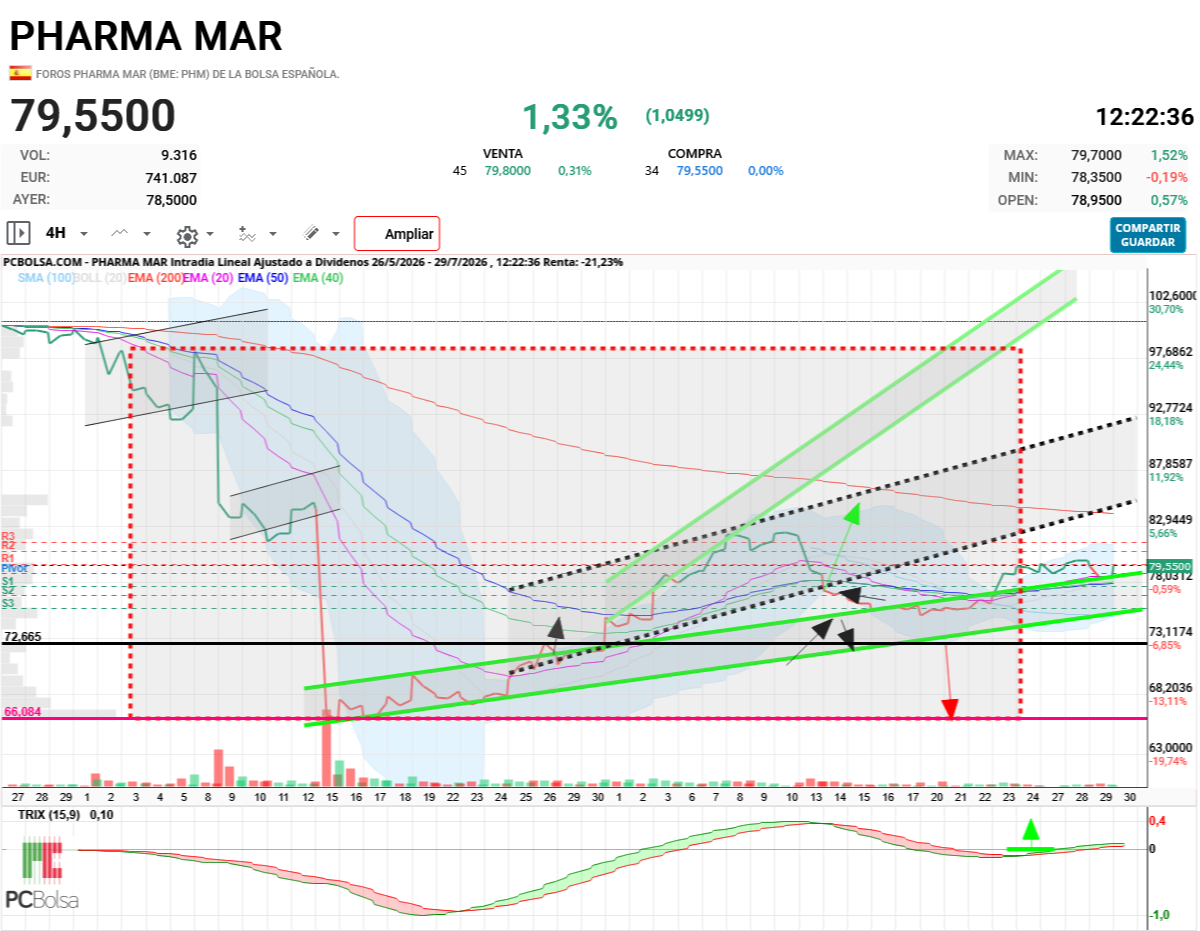
Task: Click the 66,084 pink level label
Action: pos(22,712)
